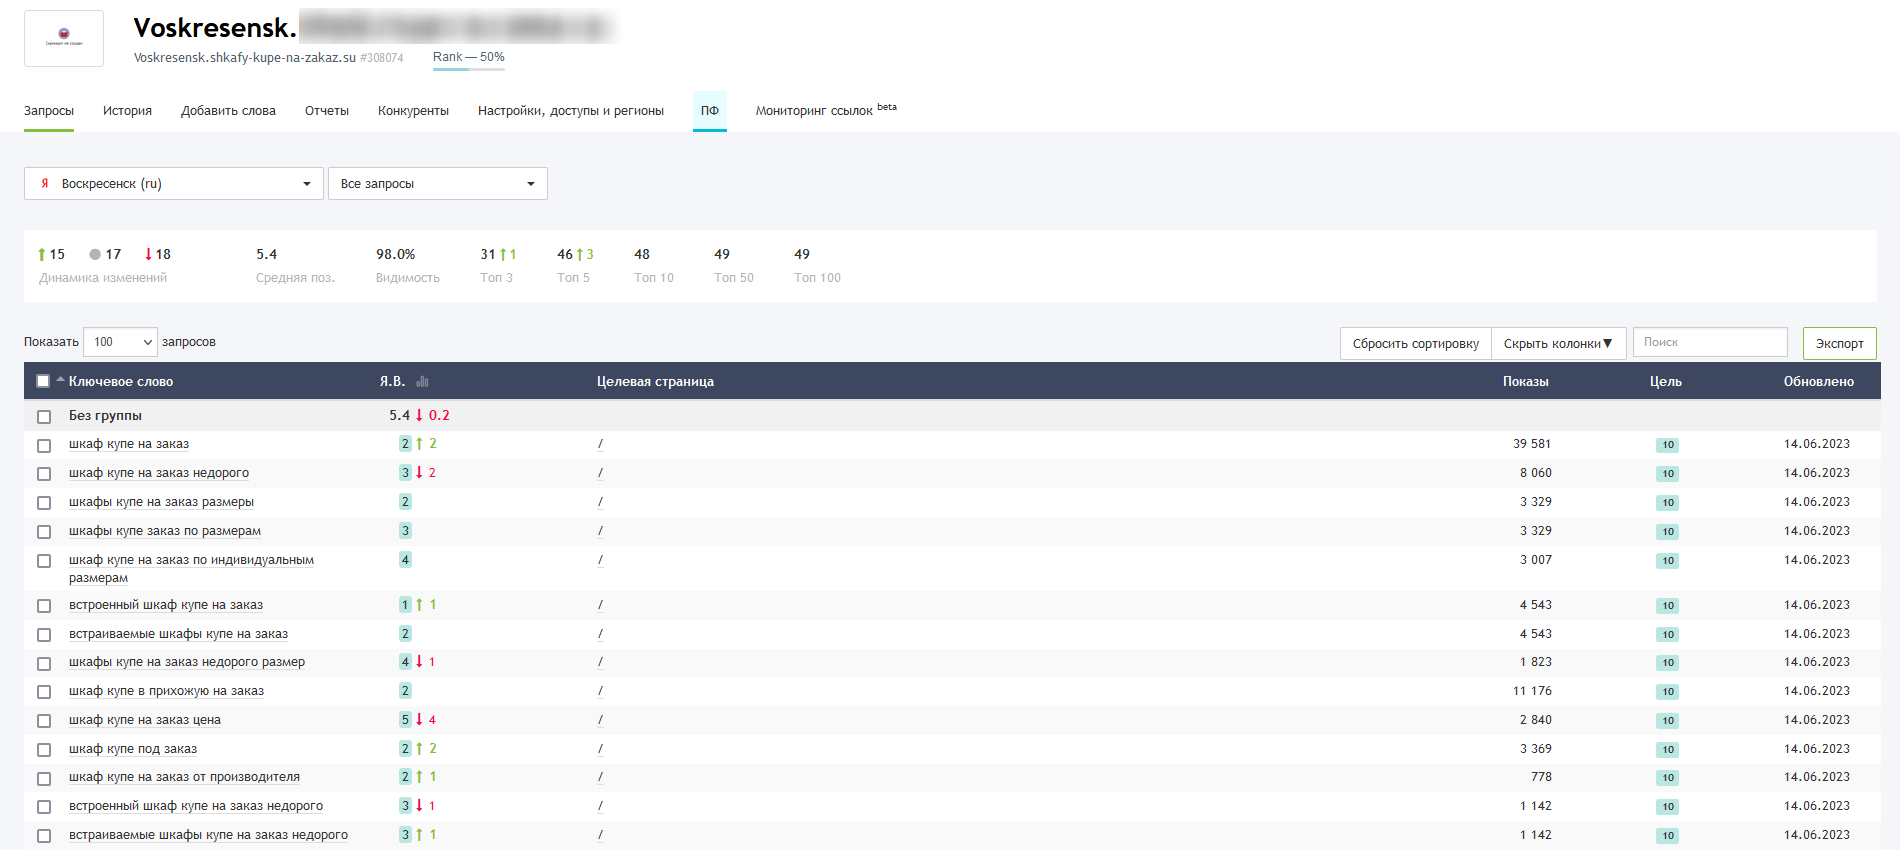This screenshot has height=850, width=1900.
Task: Click the Топ 100 stat value 49
Action: click(x=802, y=255)
